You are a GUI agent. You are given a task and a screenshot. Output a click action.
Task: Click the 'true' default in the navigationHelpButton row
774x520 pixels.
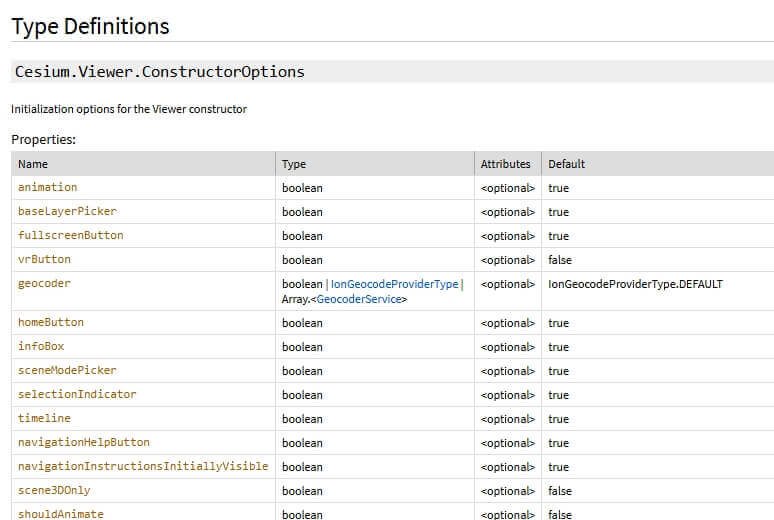[558, 443]
